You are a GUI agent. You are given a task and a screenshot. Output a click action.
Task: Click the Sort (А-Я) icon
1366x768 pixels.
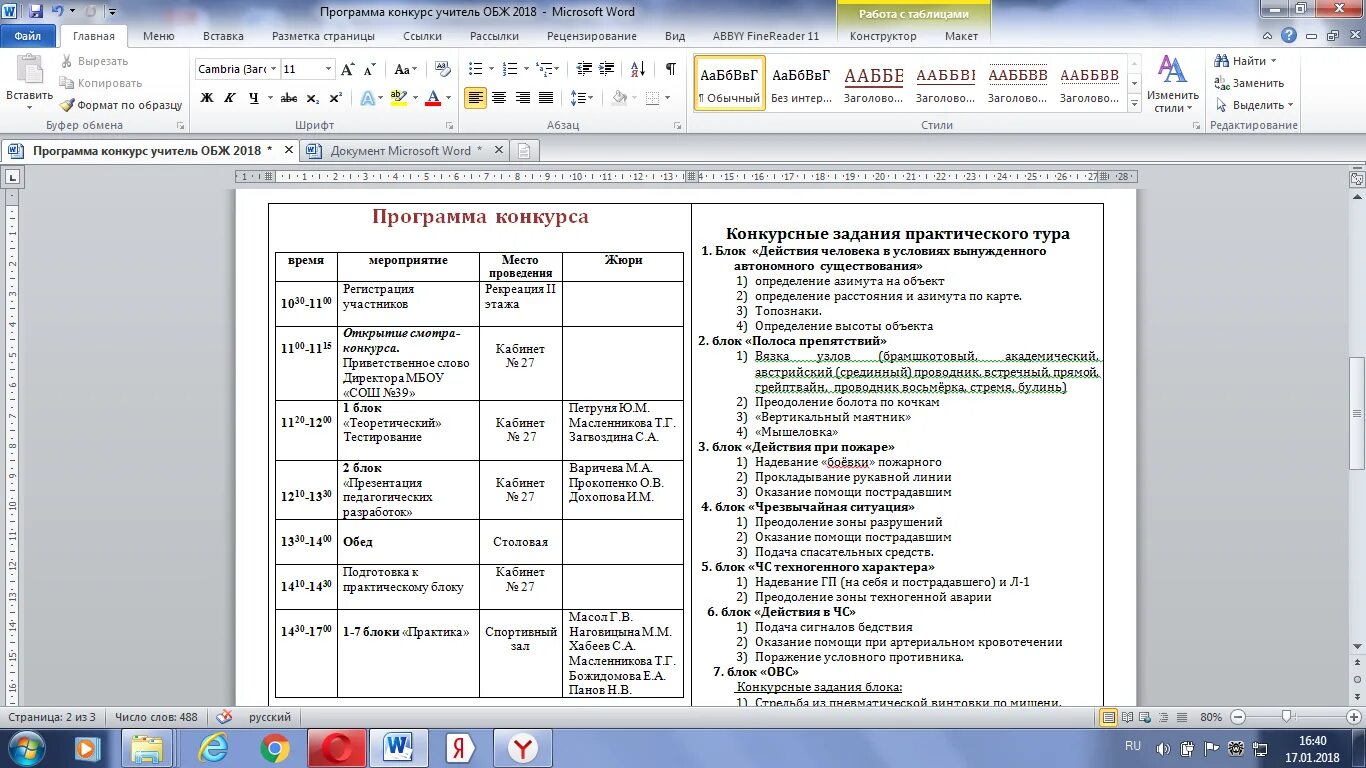point(637,70)
